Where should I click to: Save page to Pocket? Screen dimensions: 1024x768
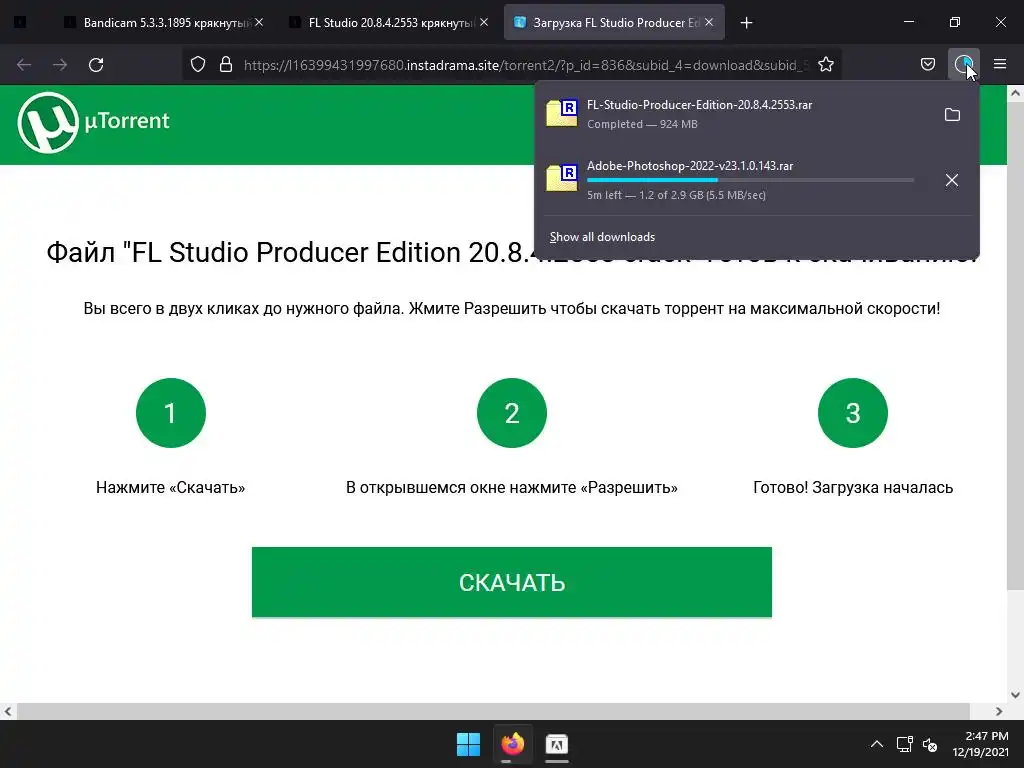point(927,64)
